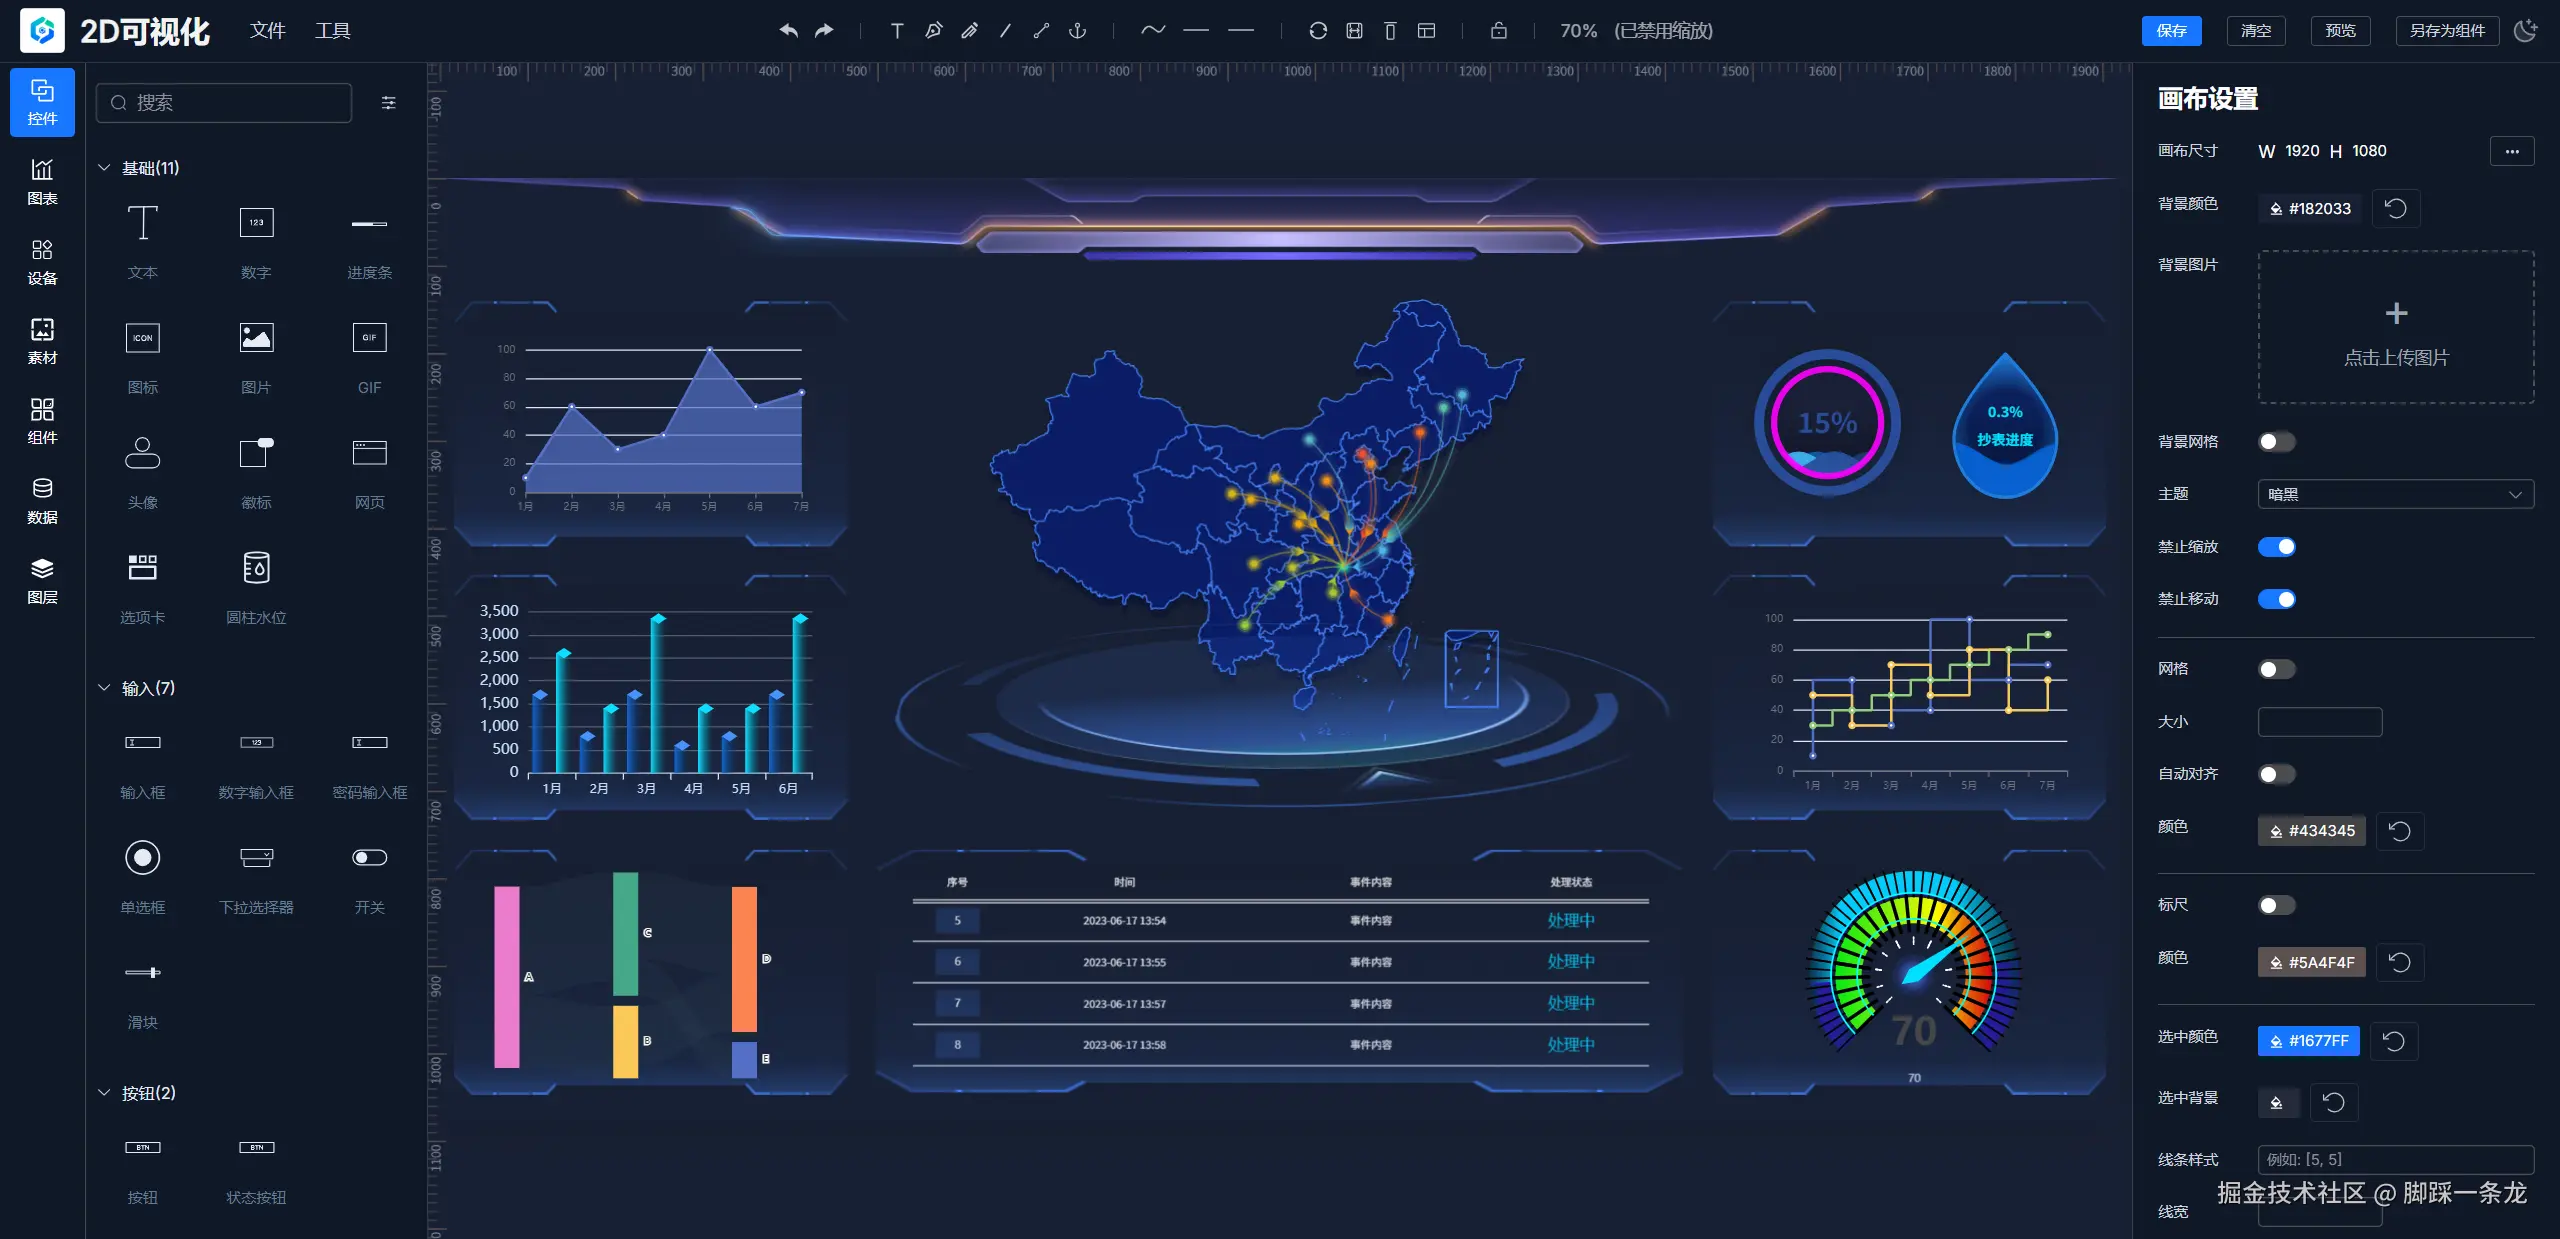Screen dimensions: 2560x1239
Task: Open the 工具 menu
Action: [x=332, y=30]
